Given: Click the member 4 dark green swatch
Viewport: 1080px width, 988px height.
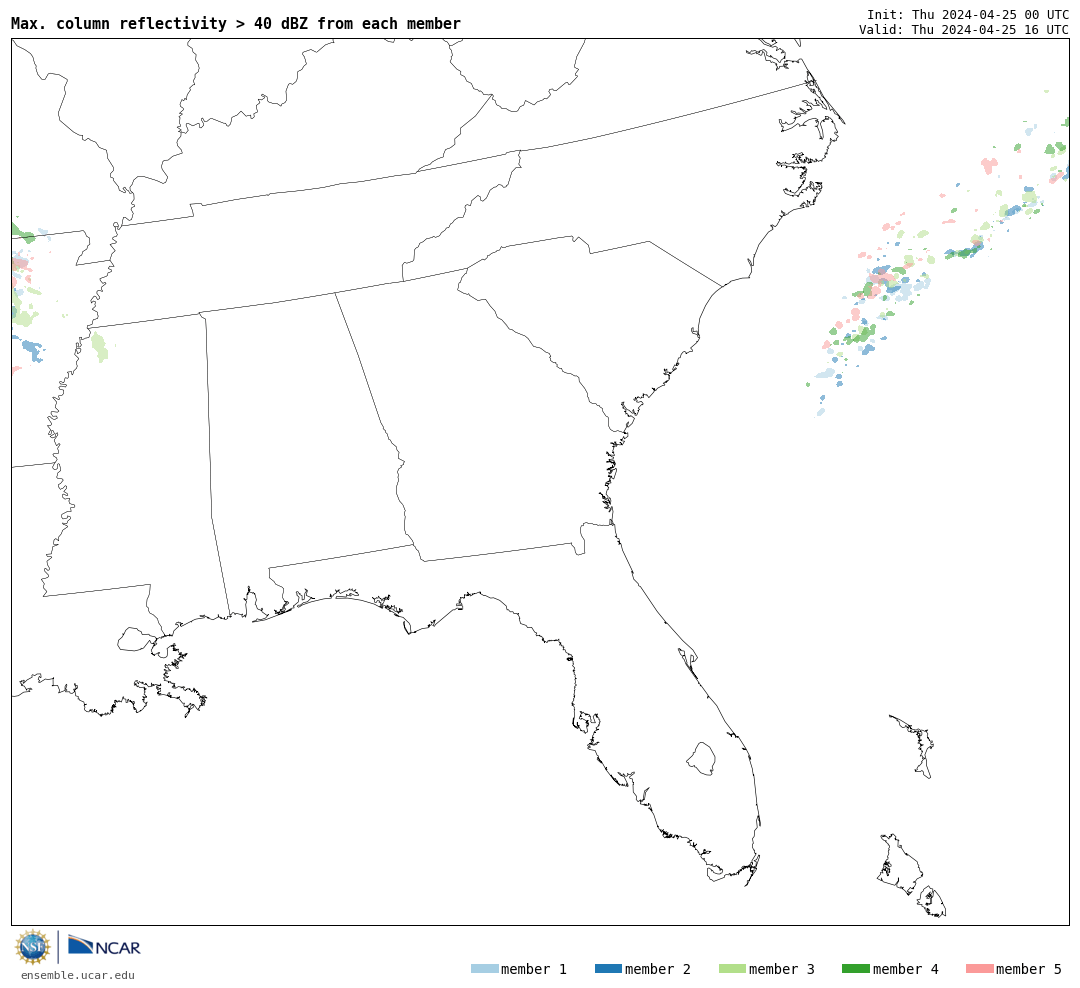Looking at the screenshot, I should pos(856,969).
